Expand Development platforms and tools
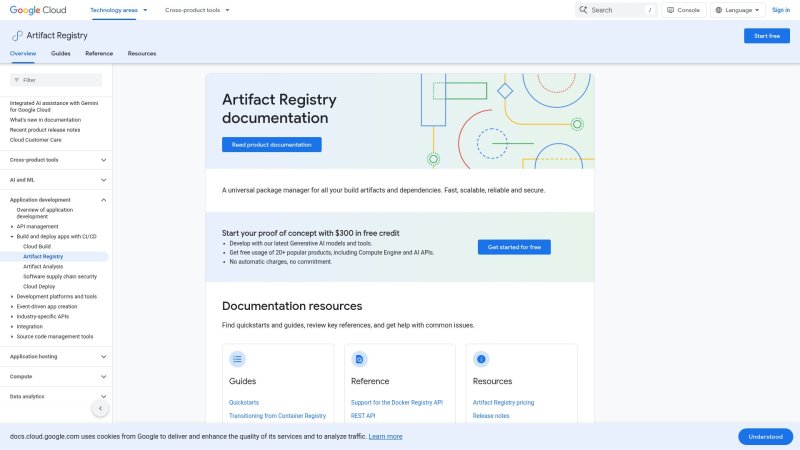This screenshot has height=450, width=800. coord(12,296)
